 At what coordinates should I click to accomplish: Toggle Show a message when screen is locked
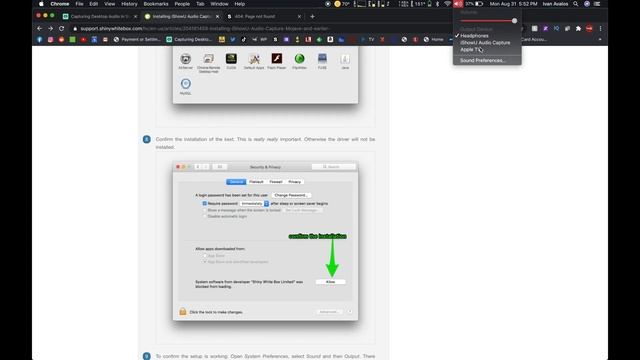coord(205,210)
